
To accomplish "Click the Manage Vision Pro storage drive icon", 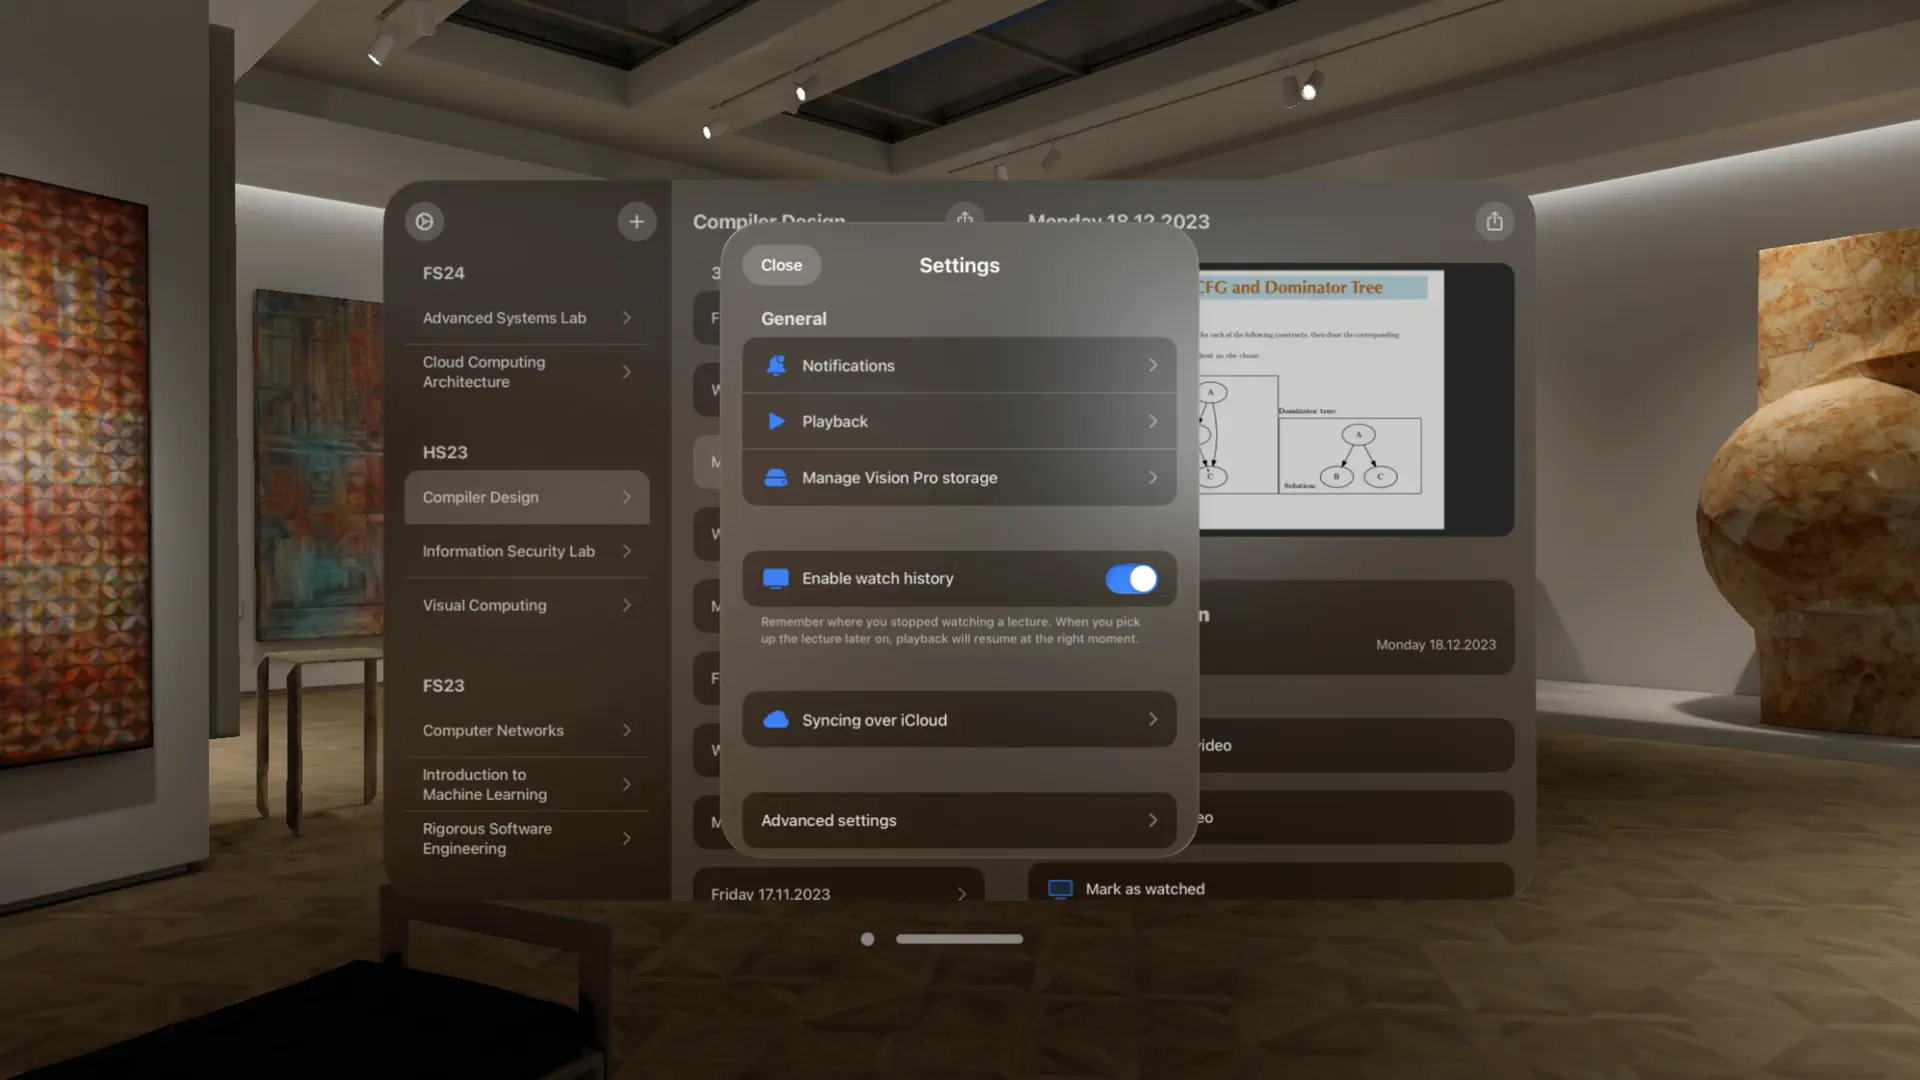I will 775,477.
